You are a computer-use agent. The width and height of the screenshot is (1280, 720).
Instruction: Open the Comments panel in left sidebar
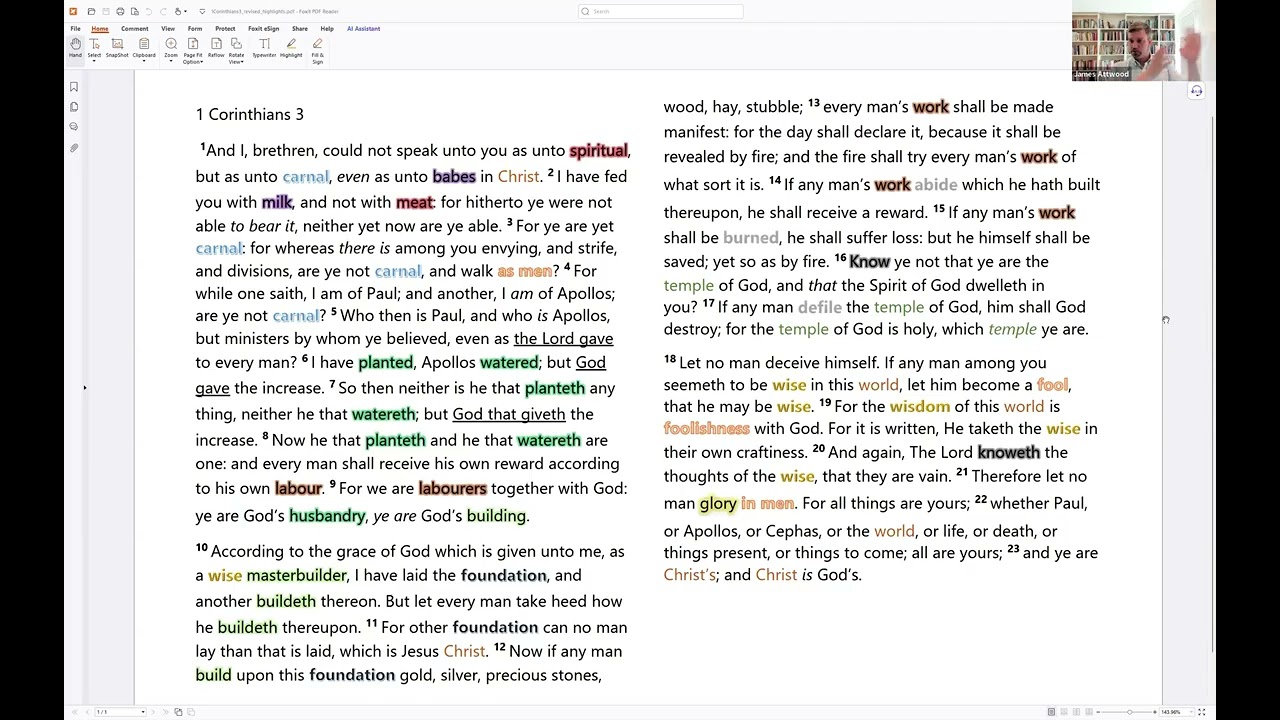point(74,127)
